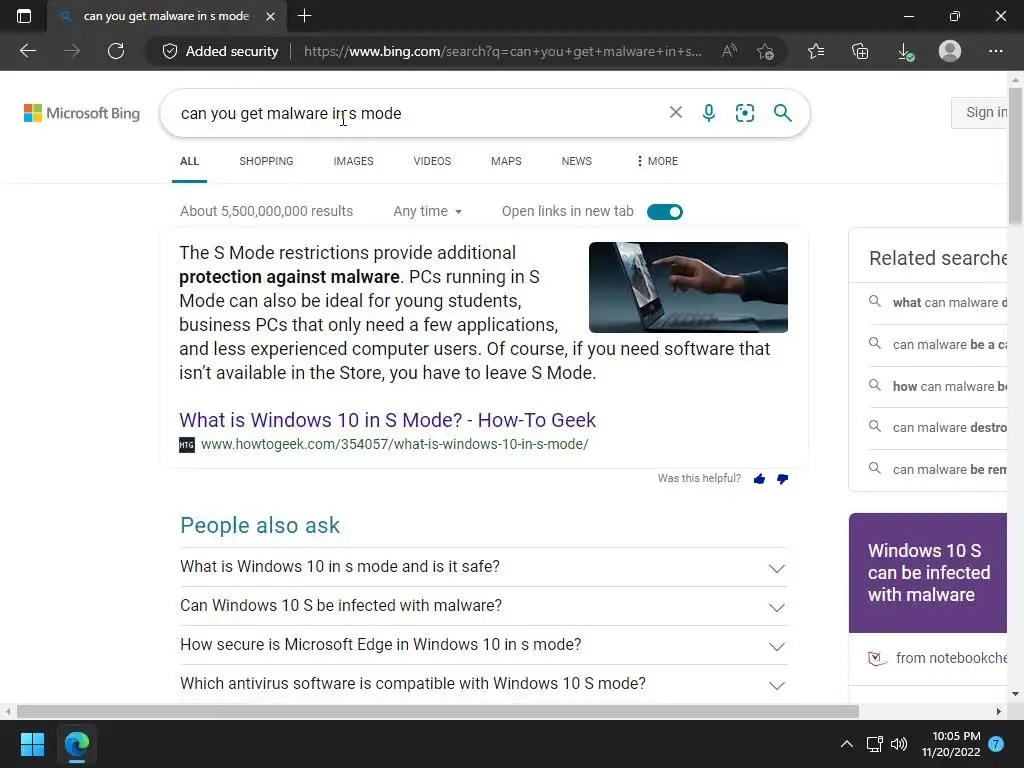Open the tab actions menu icon

pos(24,16)
